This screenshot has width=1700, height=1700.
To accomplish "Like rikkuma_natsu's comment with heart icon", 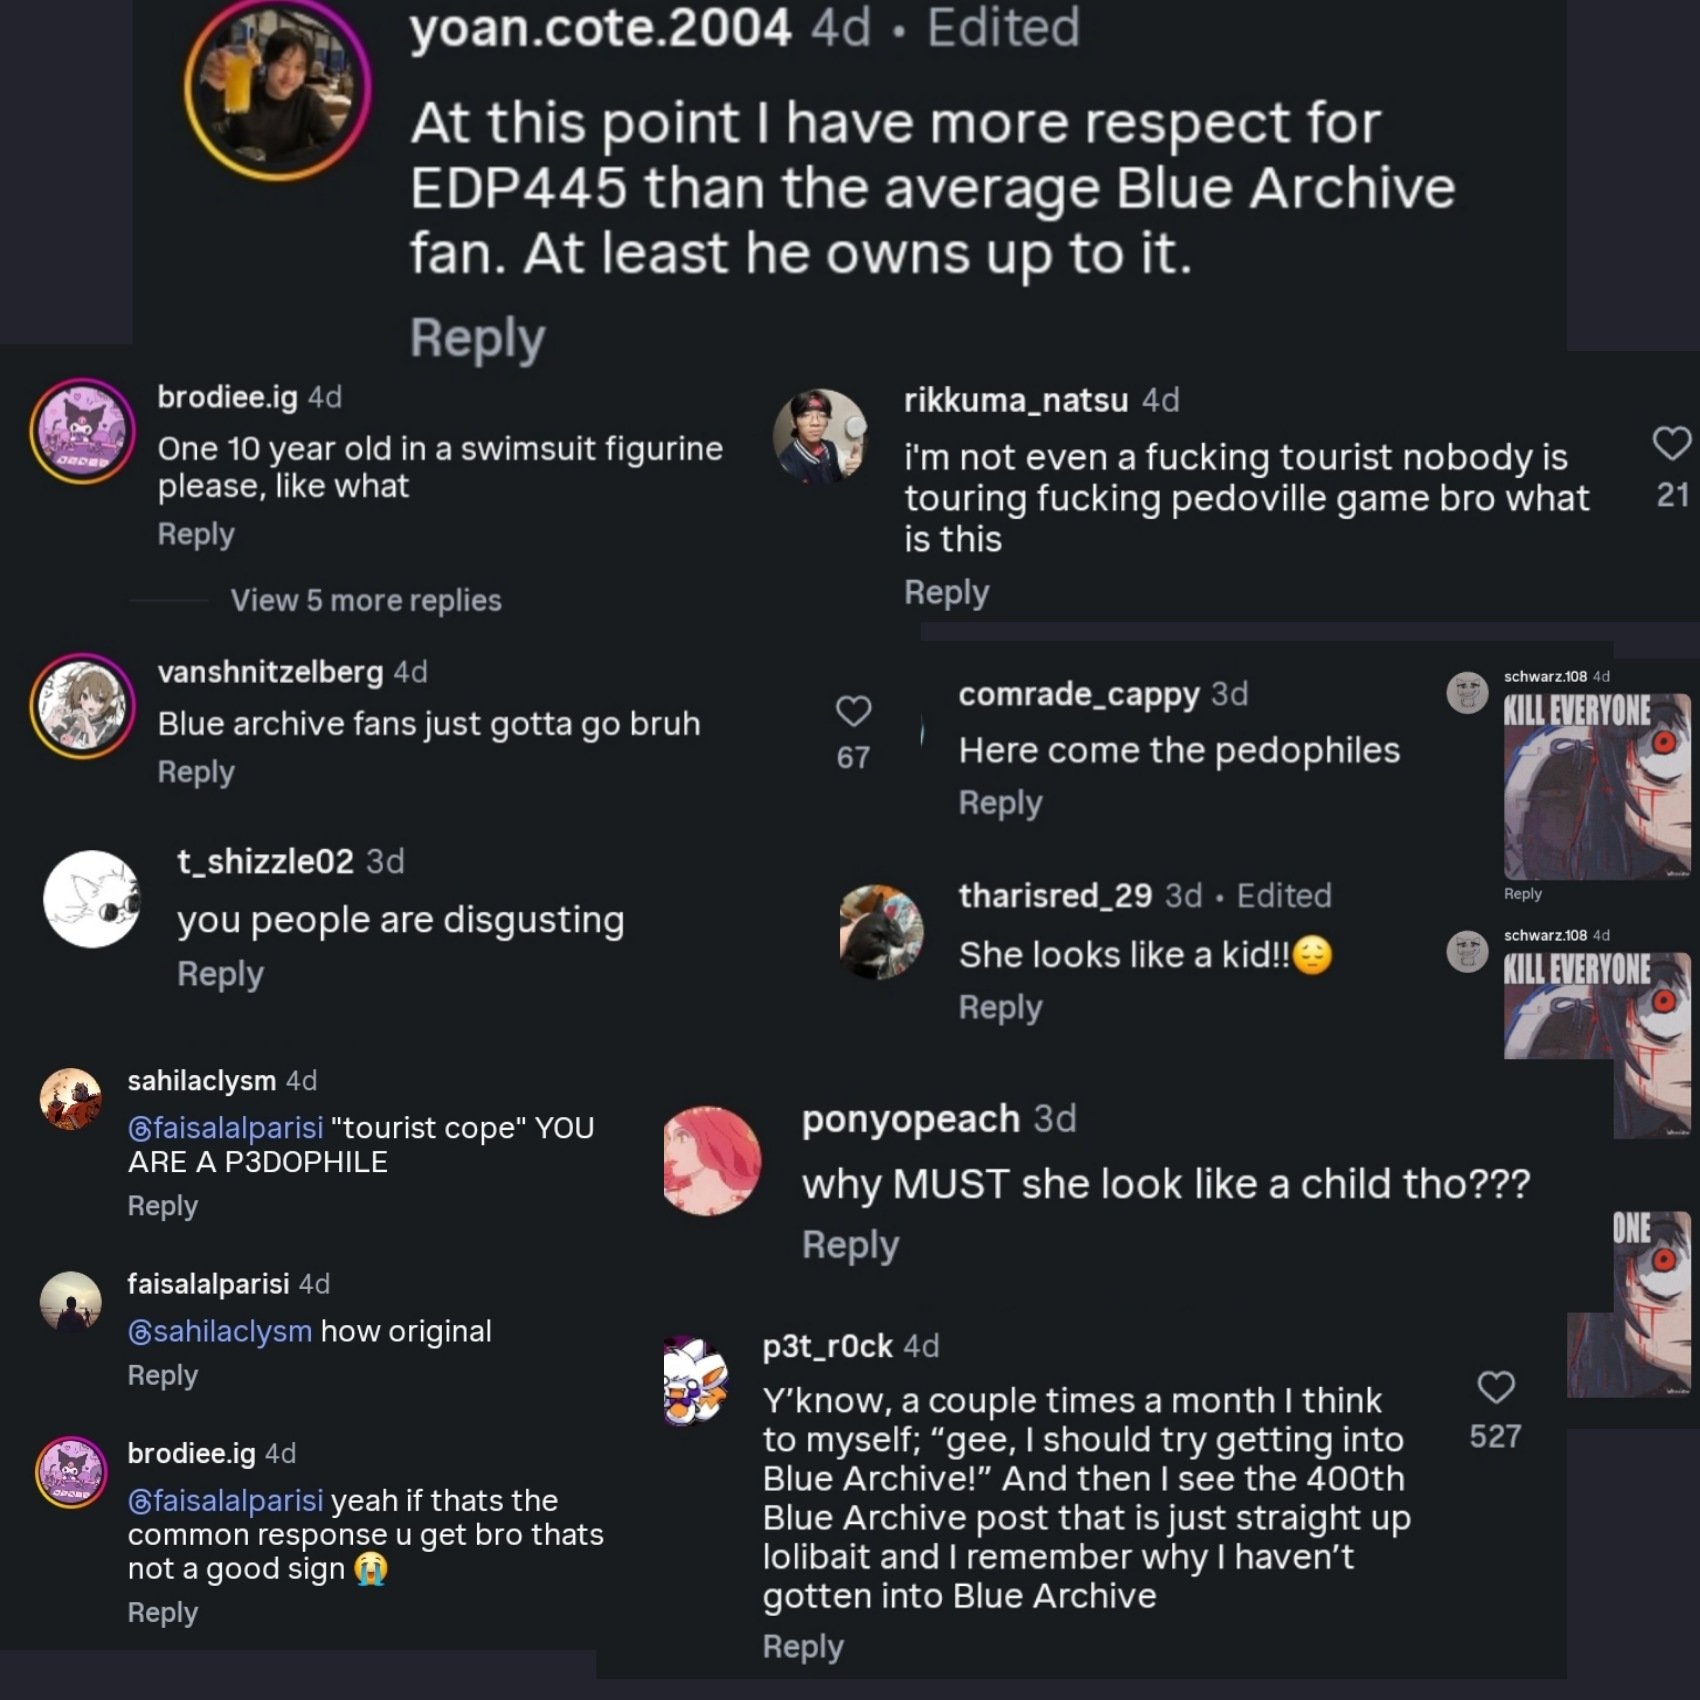I will tap(1672, 443).
